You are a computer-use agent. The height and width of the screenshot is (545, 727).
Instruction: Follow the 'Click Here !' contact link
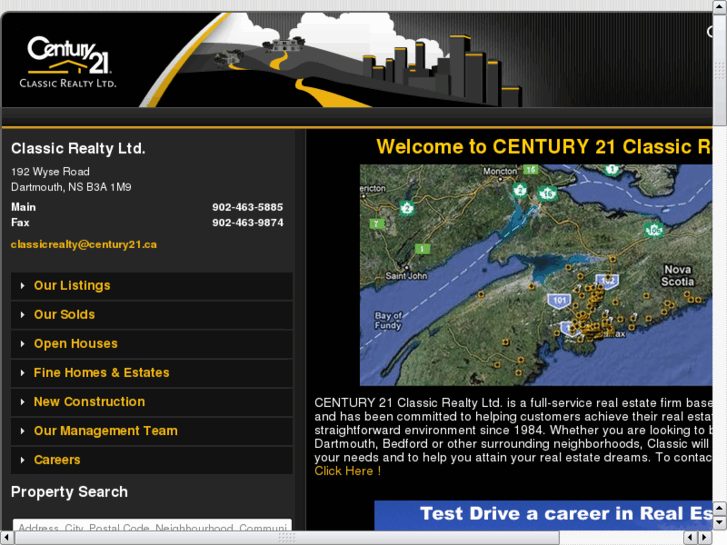(x=348, y=471)
